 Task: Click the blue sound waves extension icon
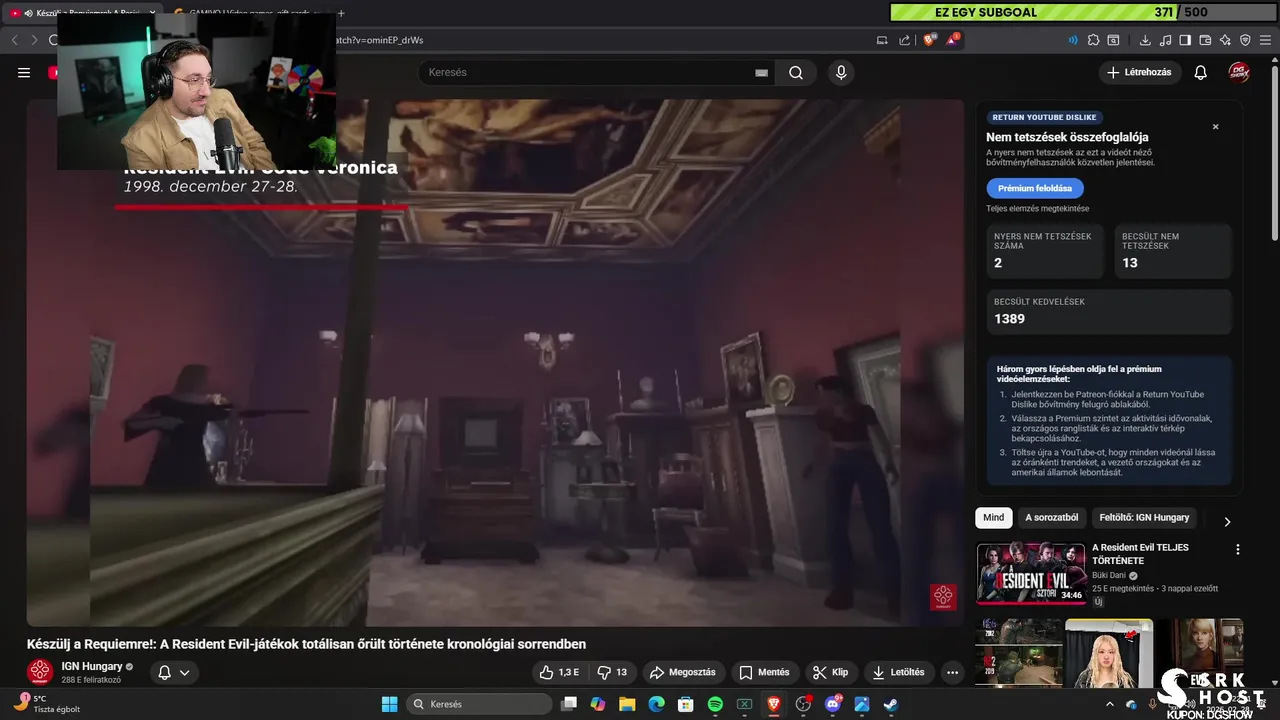coord(1073,40)
